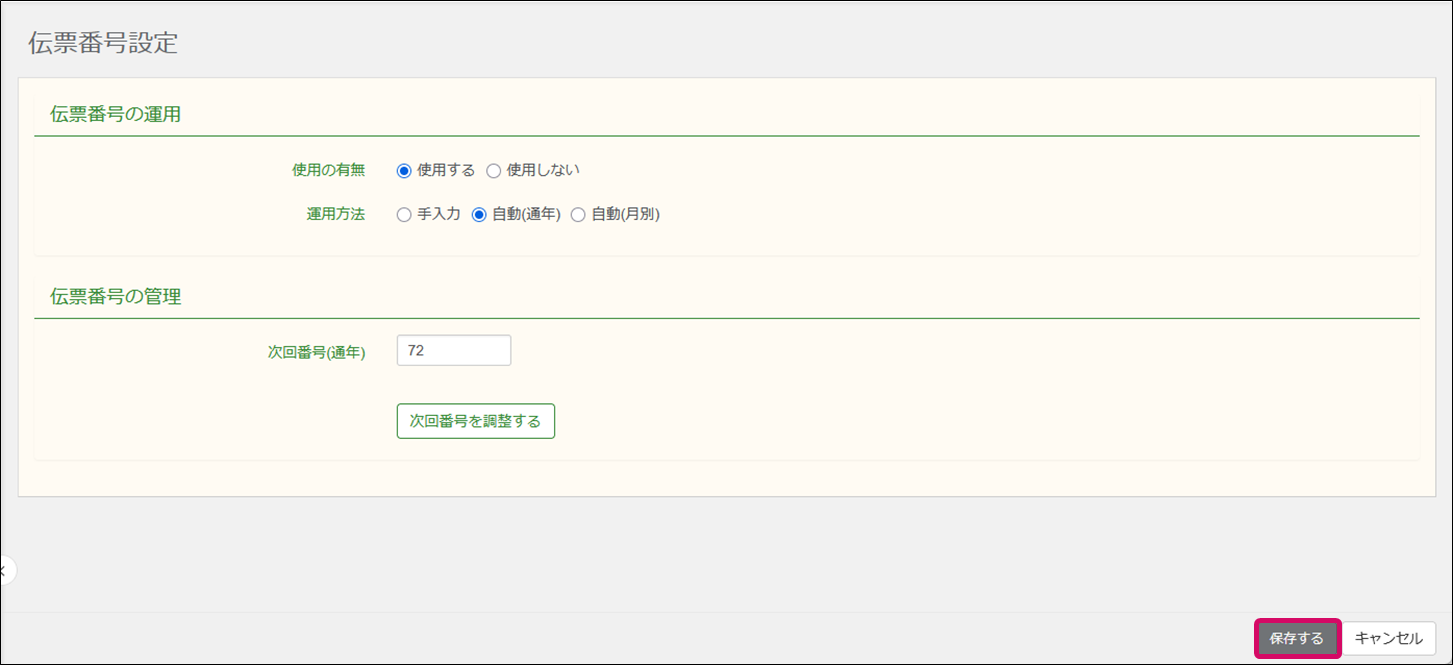Expand the sidebar with the left-edge chevron

[5, 571]
